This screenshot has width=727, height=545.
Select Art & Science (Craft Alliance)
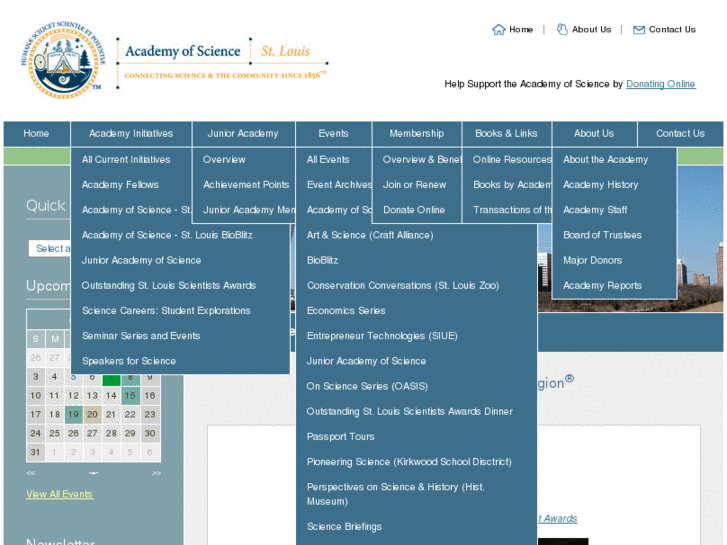point(370,235)
